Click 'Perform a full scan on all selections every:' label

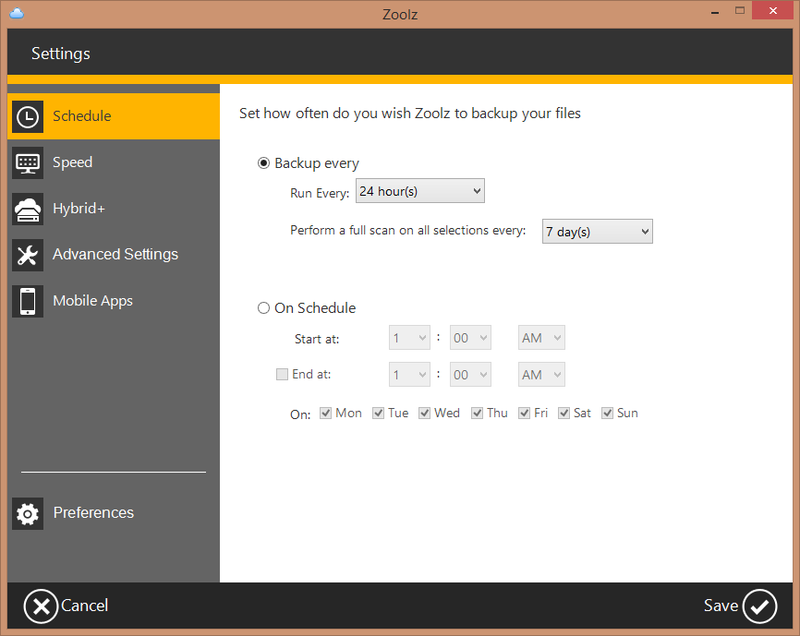click(408, 231)
